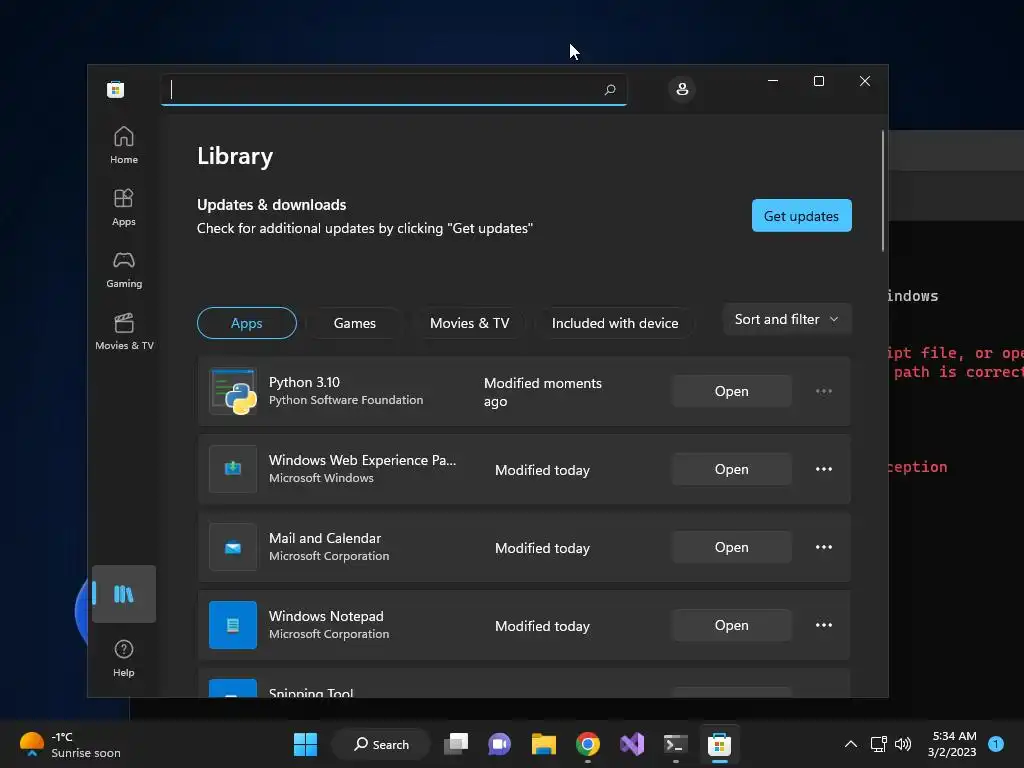
Task: Click Get updates button
Action: (801, 216)
